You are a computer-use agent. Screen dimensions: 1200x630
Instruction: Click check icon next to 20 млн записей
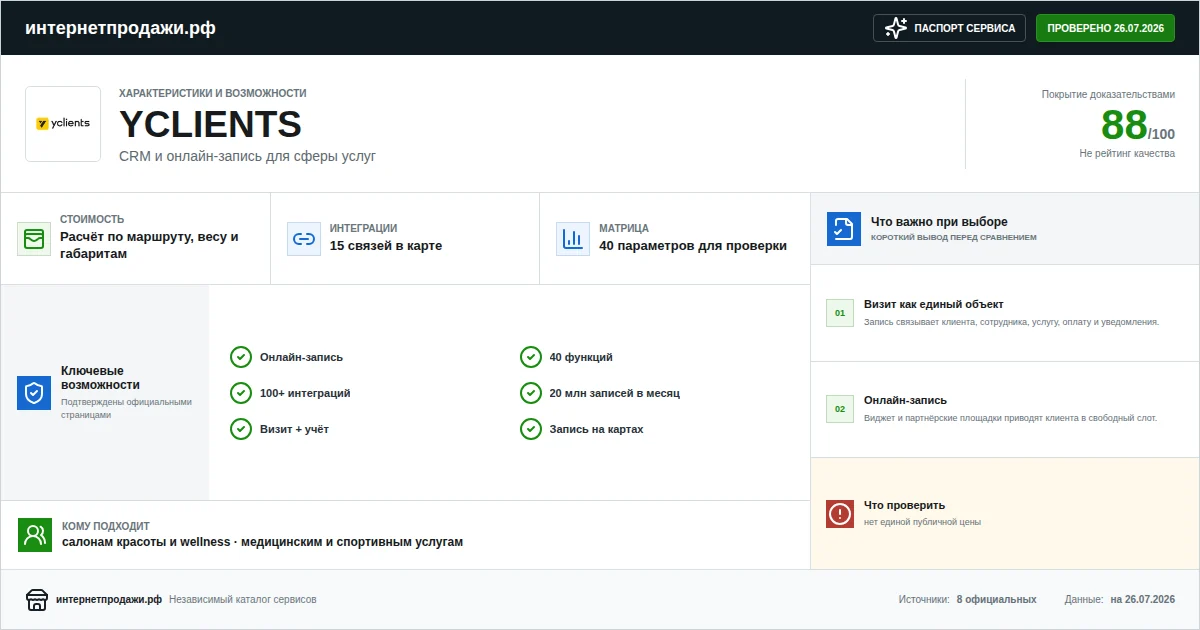(531, 393)
